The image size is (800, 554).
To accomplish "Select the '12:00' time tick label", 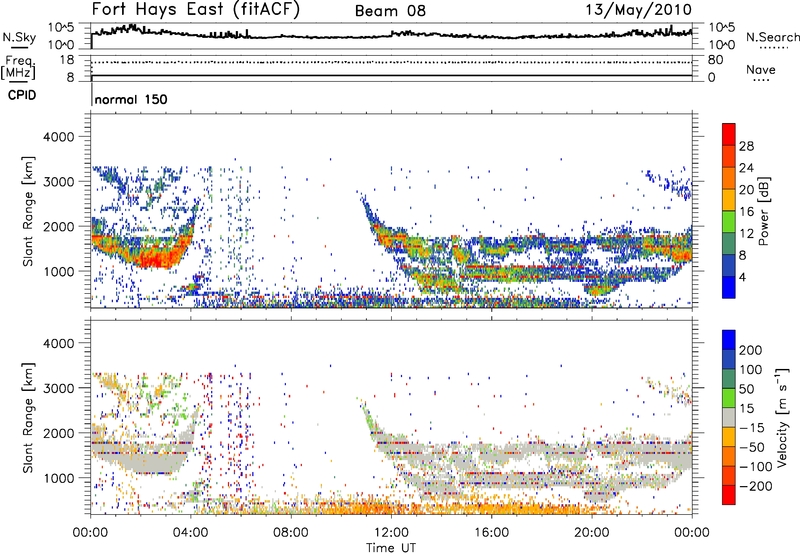I will click(391, 533).
